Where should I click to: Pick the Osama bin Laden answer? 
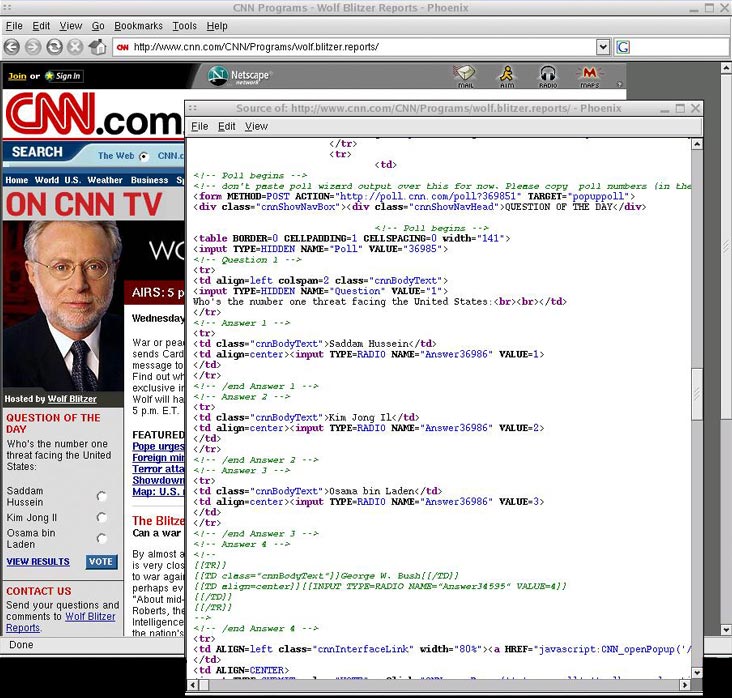coord(102,538)
